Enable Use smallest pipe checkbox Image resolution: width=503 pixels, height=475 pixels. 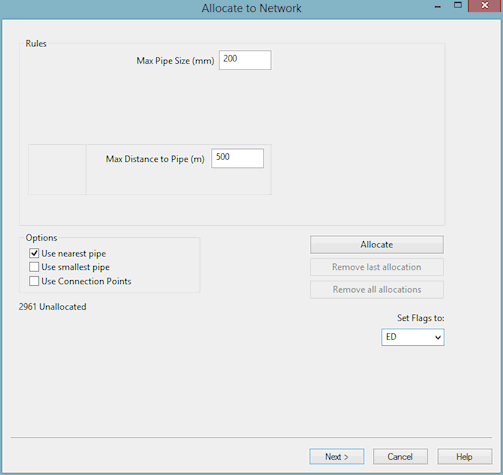tap(34, 267)
